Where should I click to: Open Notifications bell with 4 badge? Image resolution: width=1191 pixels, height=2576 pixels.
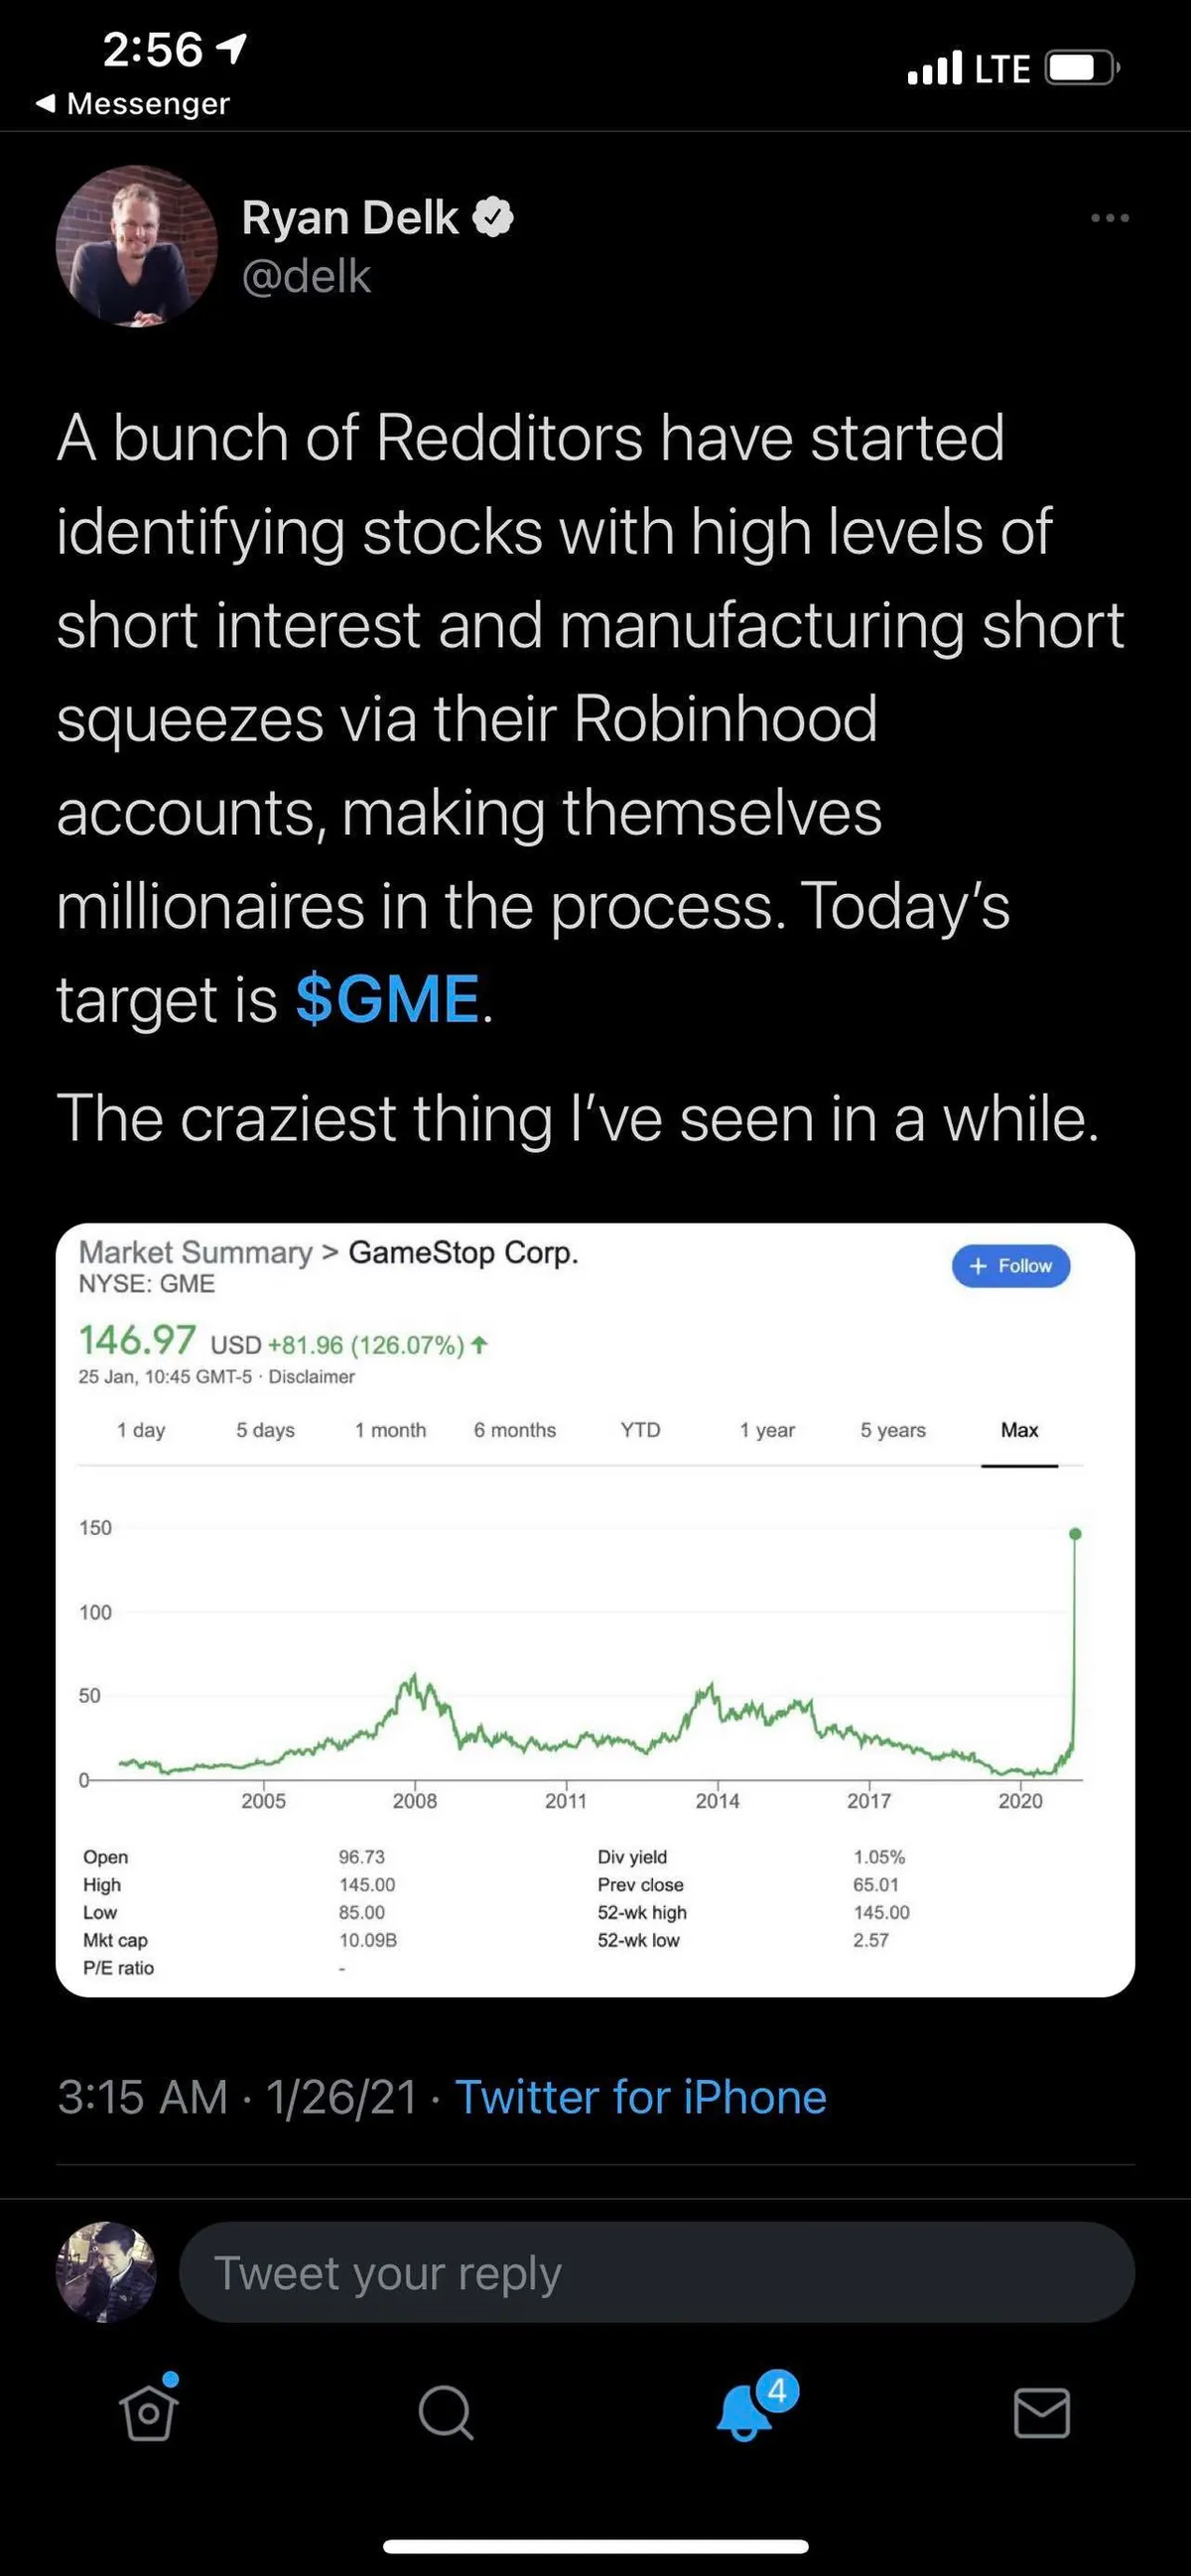tap(745, 2412)
